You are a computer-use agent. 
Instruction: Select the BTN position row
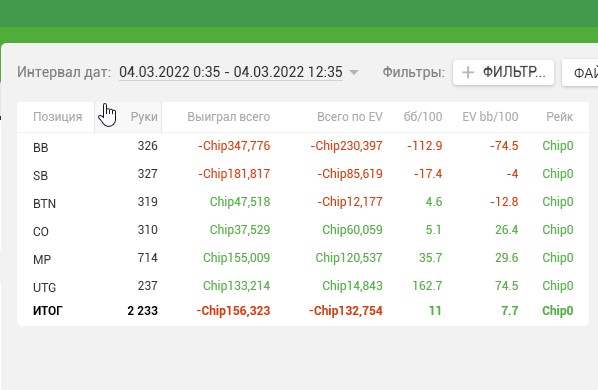pos(303,202)
